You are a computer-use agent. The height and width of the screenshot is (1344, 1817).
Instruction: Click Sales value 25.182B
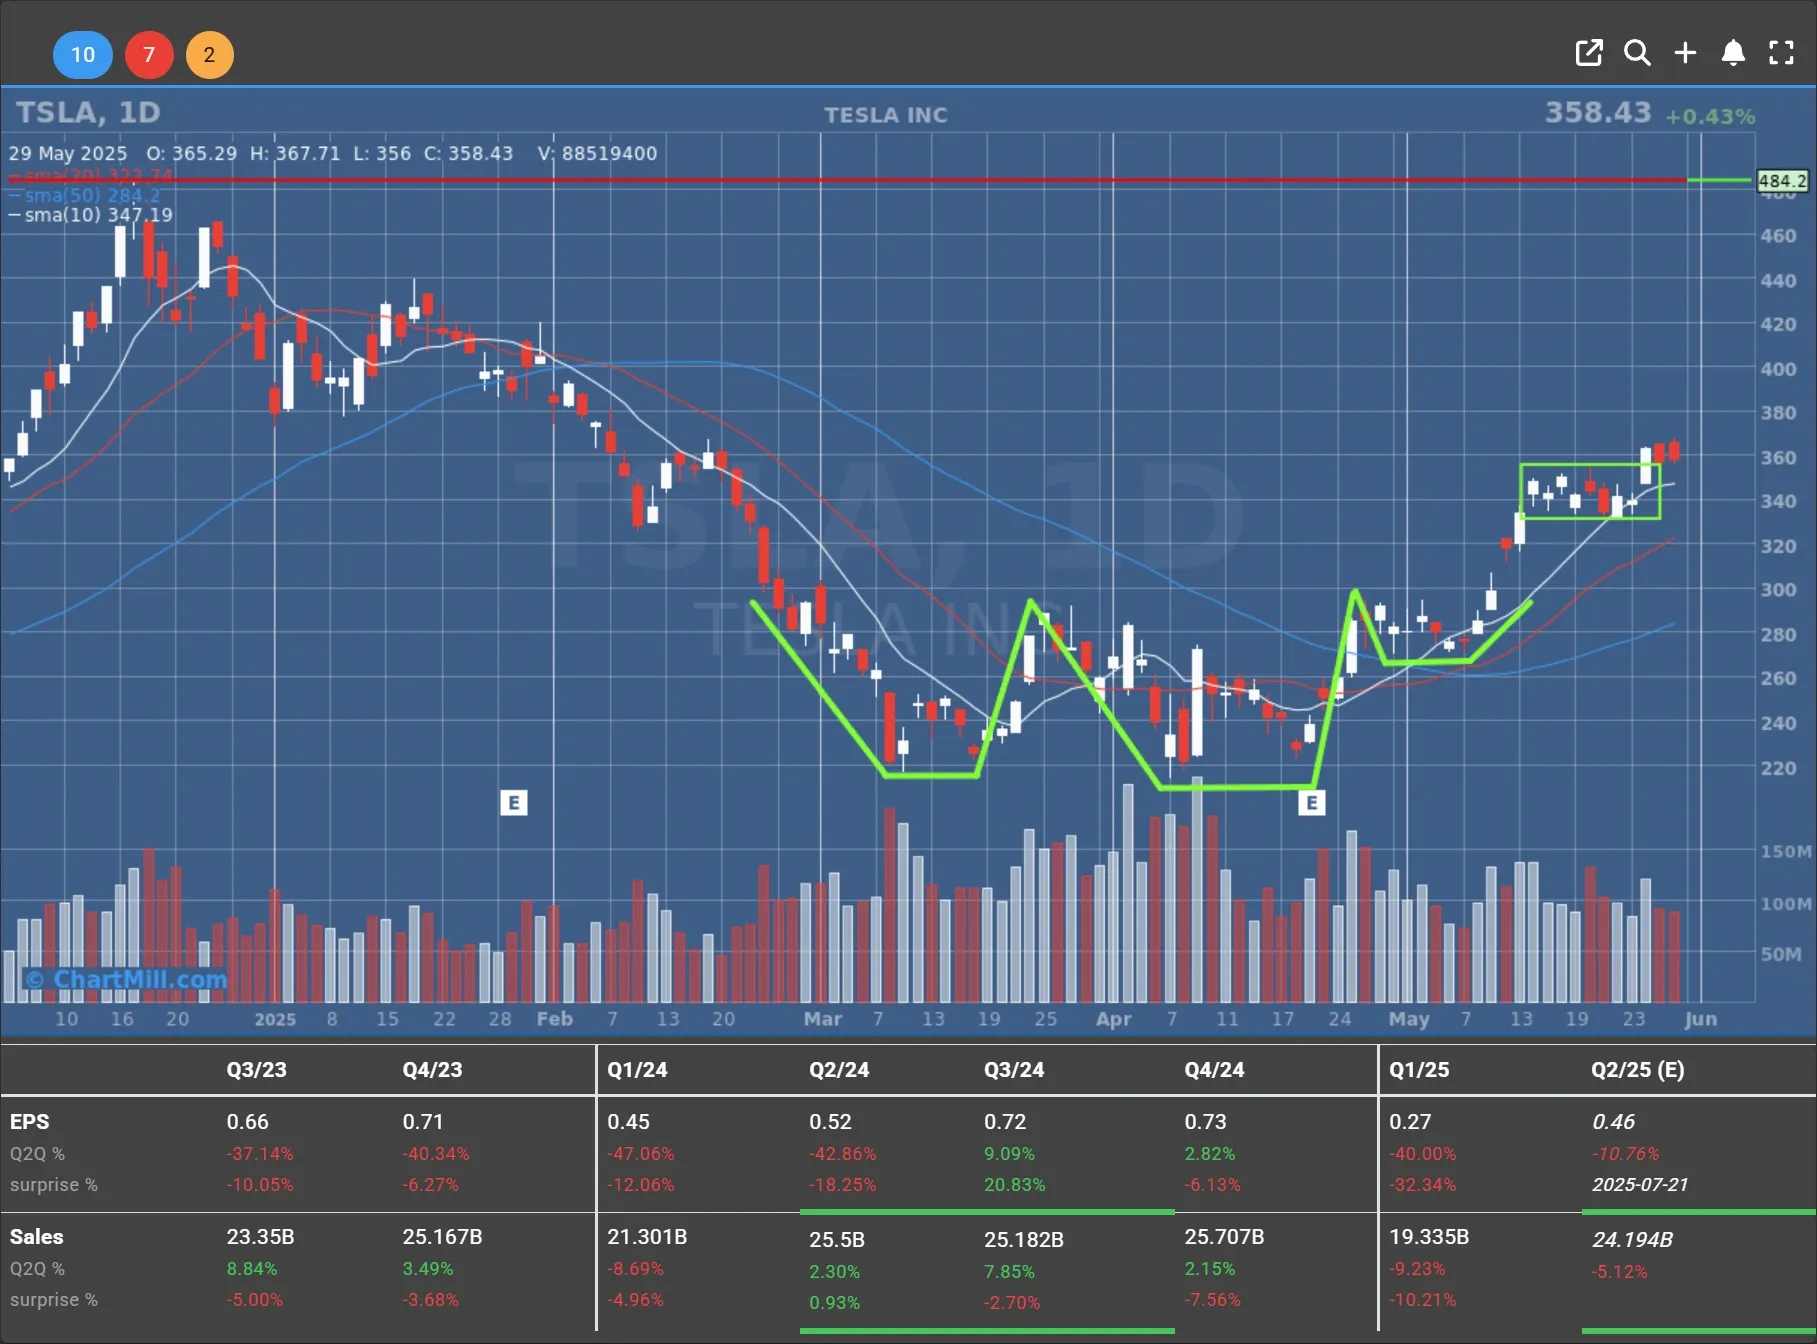[x=1023, y=1240]
